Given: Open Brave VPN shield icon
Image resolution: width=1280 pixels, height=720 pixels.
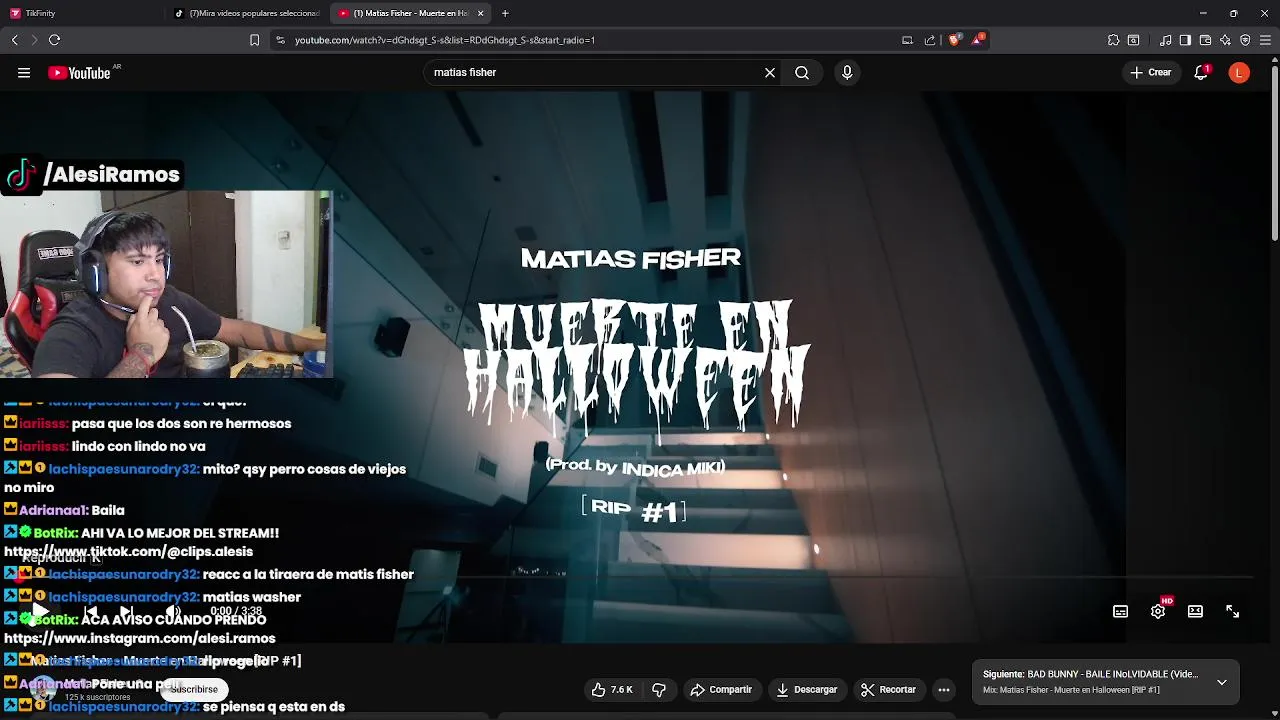Looking at the screenshot, I should (1245, 40).
